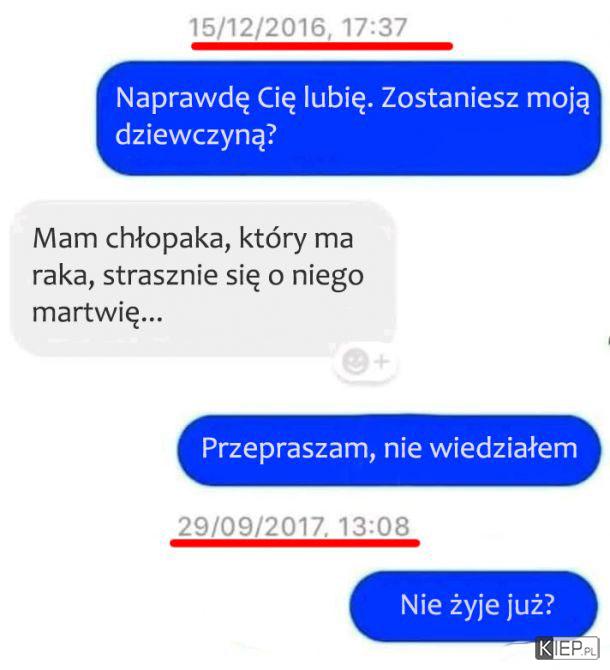
Task: Click the word 'dziewczyną?' in first message
Action: [x=195, y=136]
